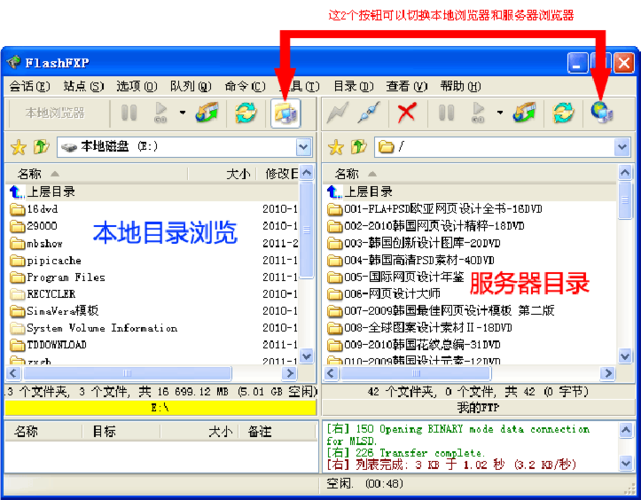Click the server file list vertical scrollbar
The width and height of the screenshot is (641, 500).
(625, 270)
